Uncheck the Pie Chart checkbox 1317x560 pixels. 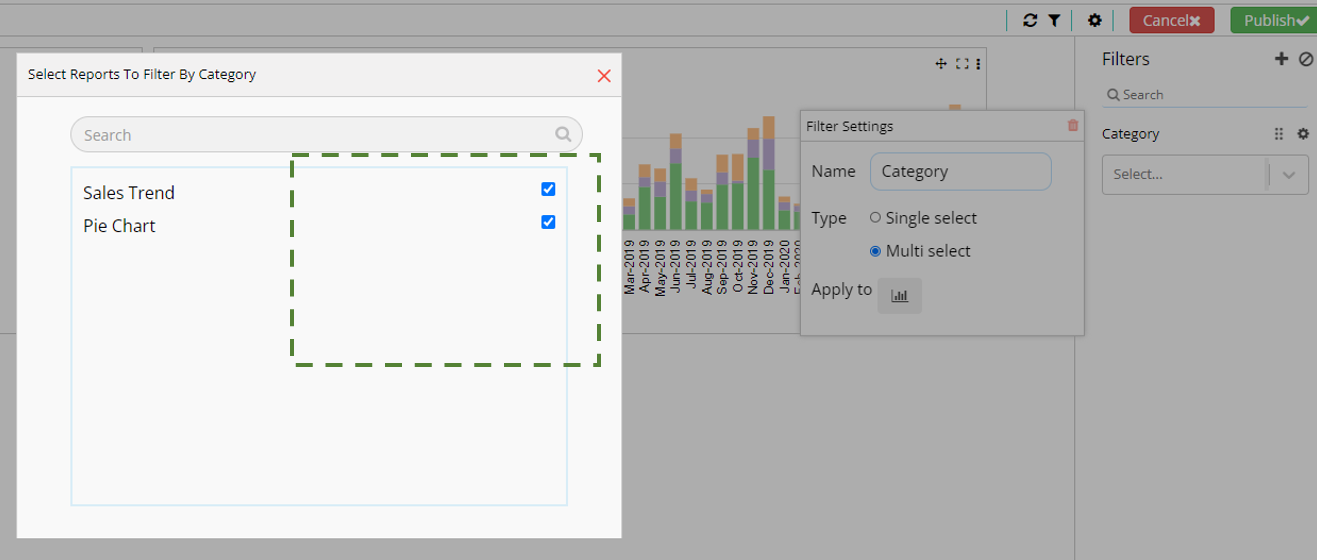tap(548, 222)
